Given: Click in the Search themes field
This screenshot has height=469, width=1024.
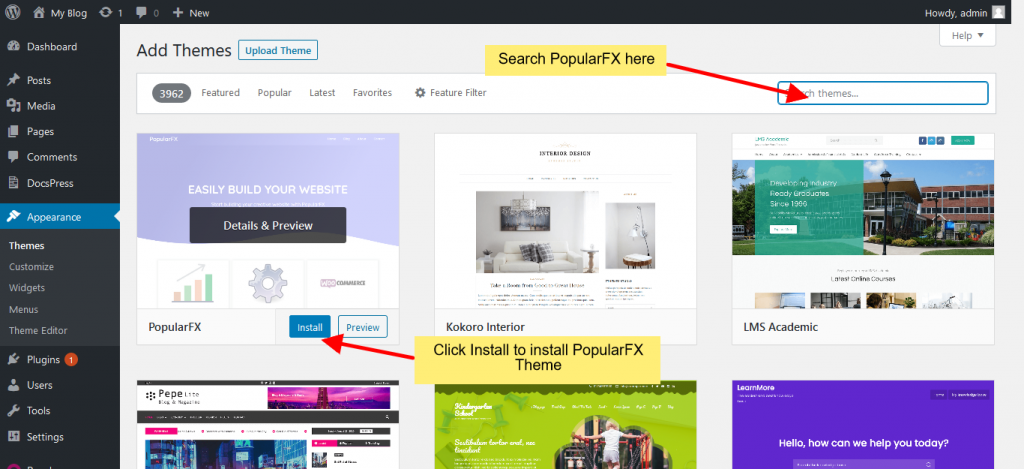Looking at the screenshot, I should 883,93.
